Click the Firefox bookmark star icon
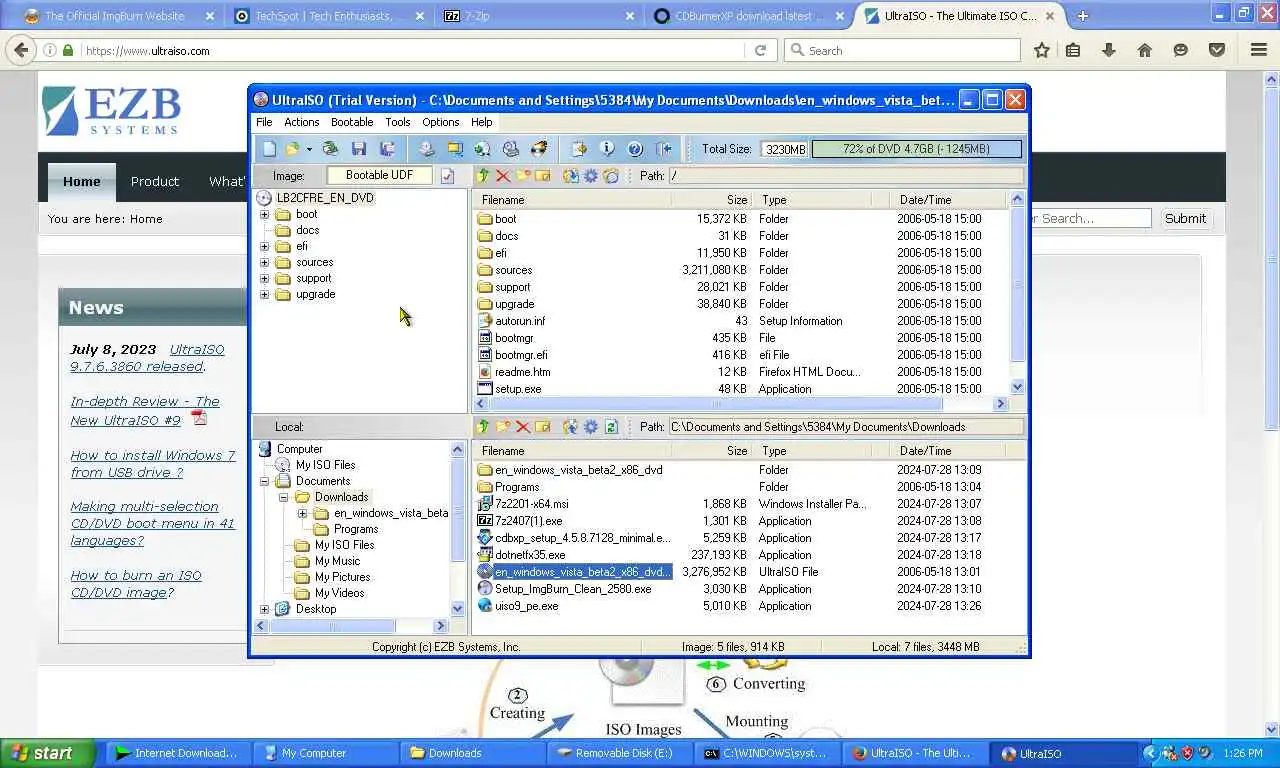Viewport: 1280px width, 768px height. [x=1041, y=50]
